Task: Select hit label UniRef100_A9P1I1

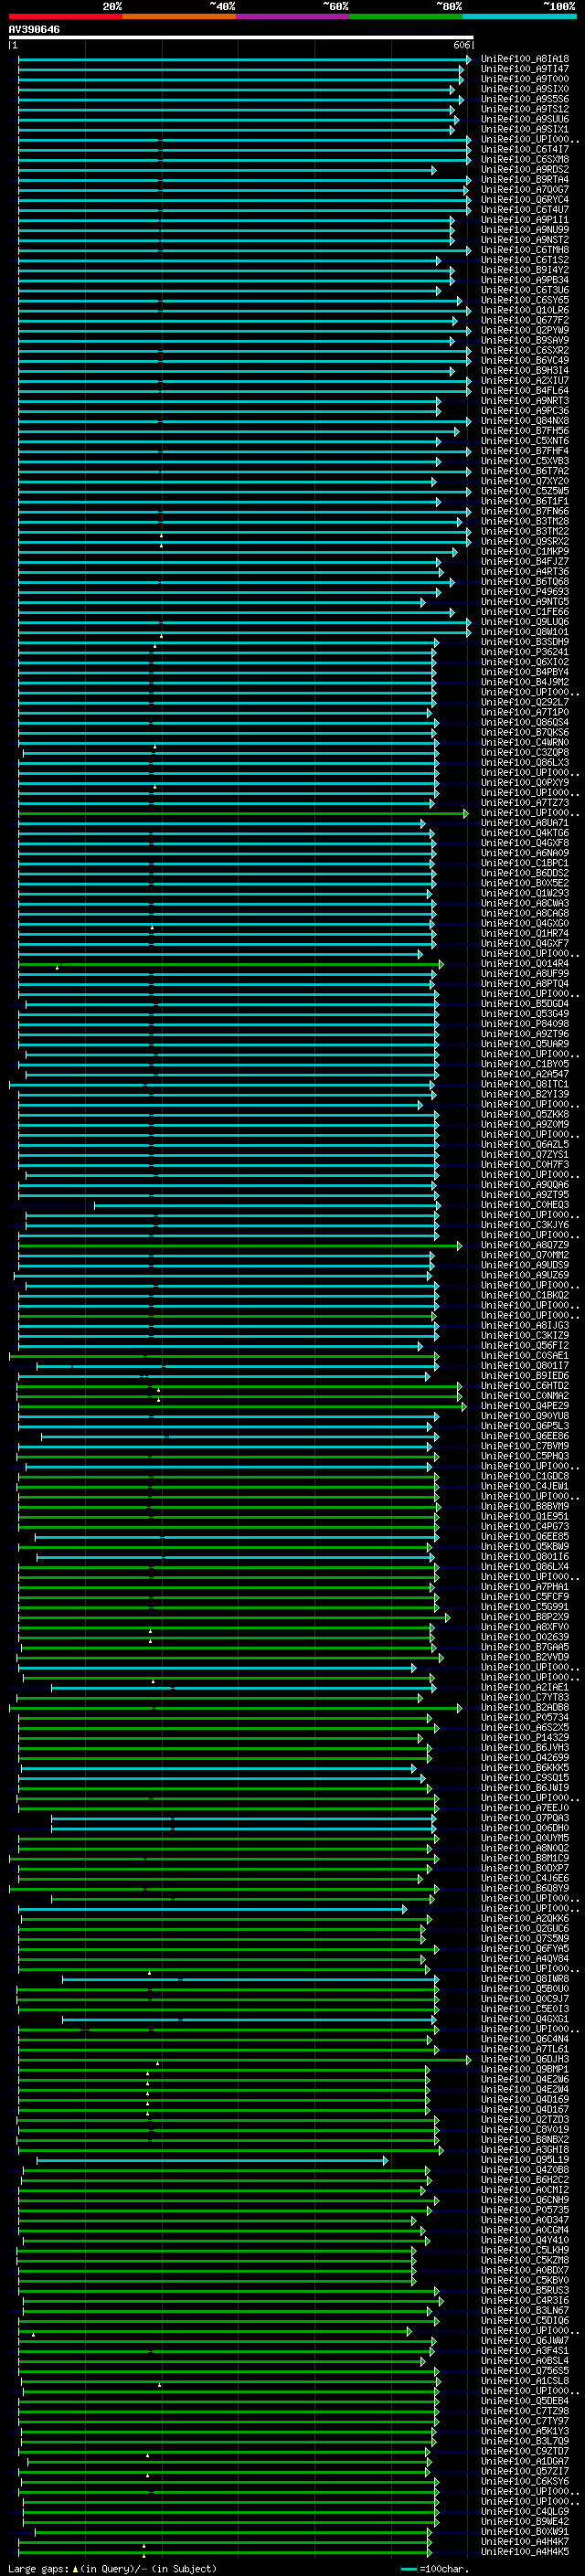Action: (525, 220)
